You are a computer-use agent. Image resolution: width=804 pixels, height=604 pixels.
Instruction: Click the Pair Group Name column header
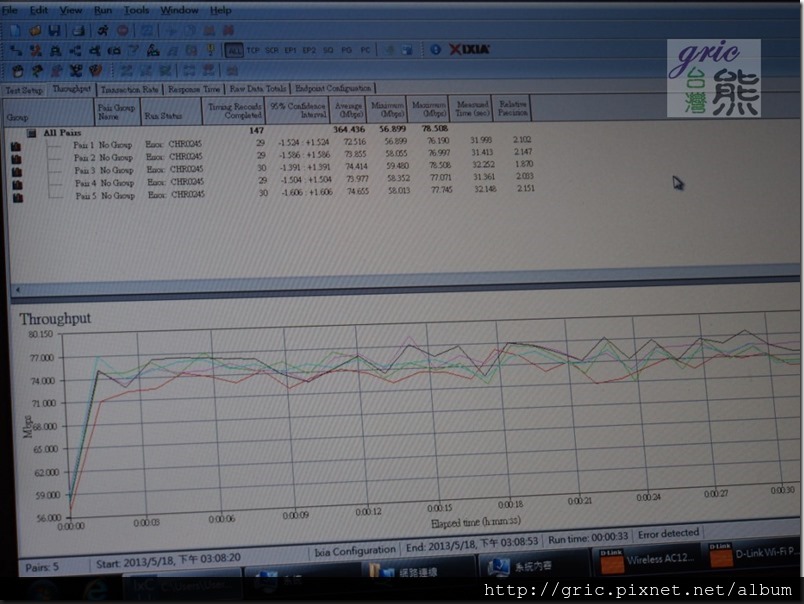(x=117, y=111)
